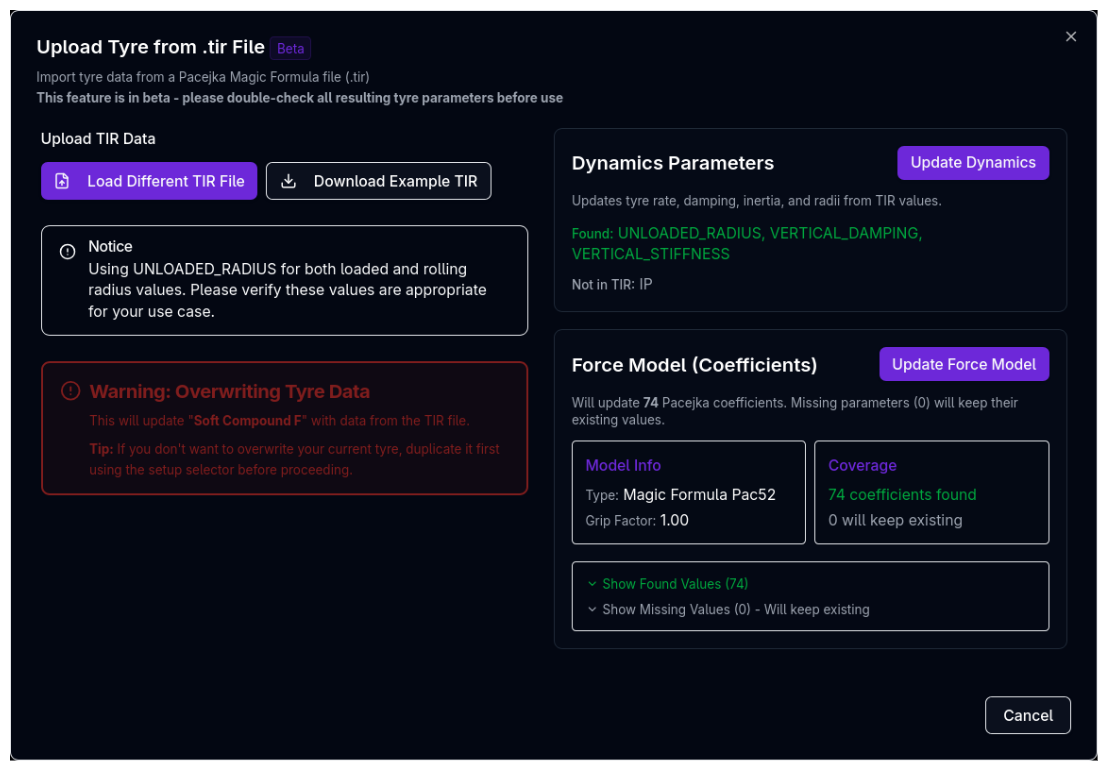
Task: Click the info icon beside Notice
Action: coord(67,251)
